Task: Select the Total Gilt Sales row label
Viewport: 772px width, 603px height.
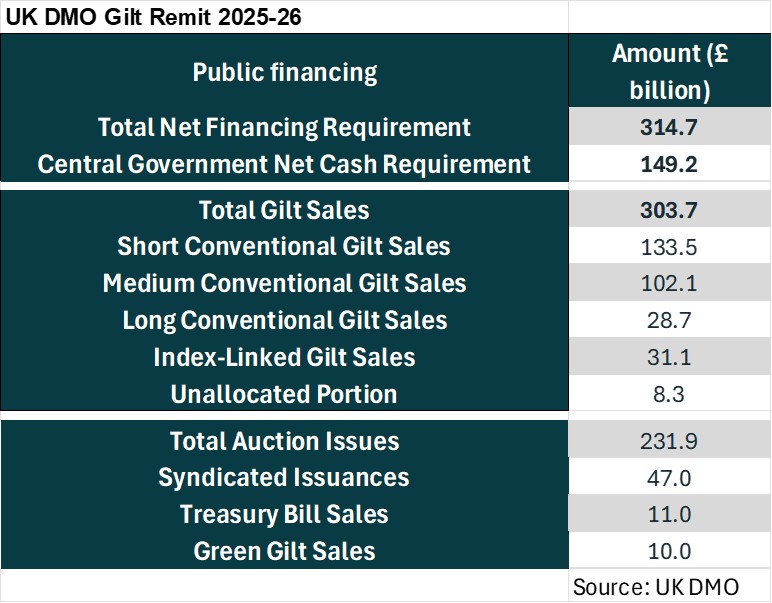Action: click(x=284, y=210)
